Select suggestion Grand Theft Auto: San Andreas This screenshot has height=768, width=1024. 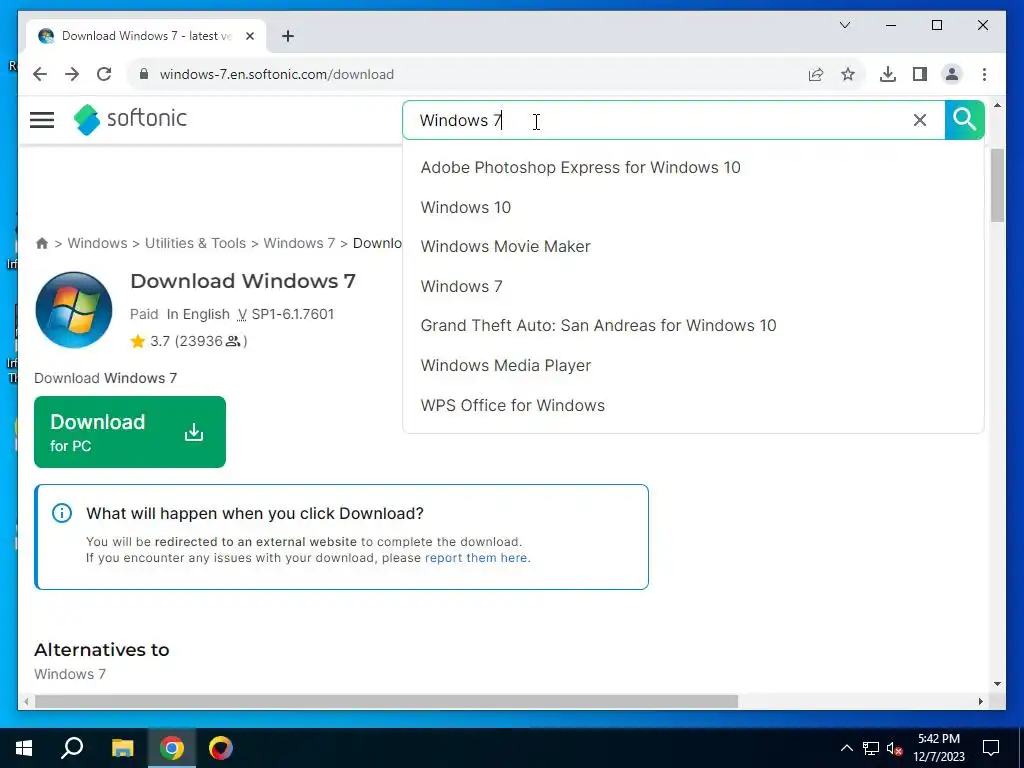click(598, 325)
